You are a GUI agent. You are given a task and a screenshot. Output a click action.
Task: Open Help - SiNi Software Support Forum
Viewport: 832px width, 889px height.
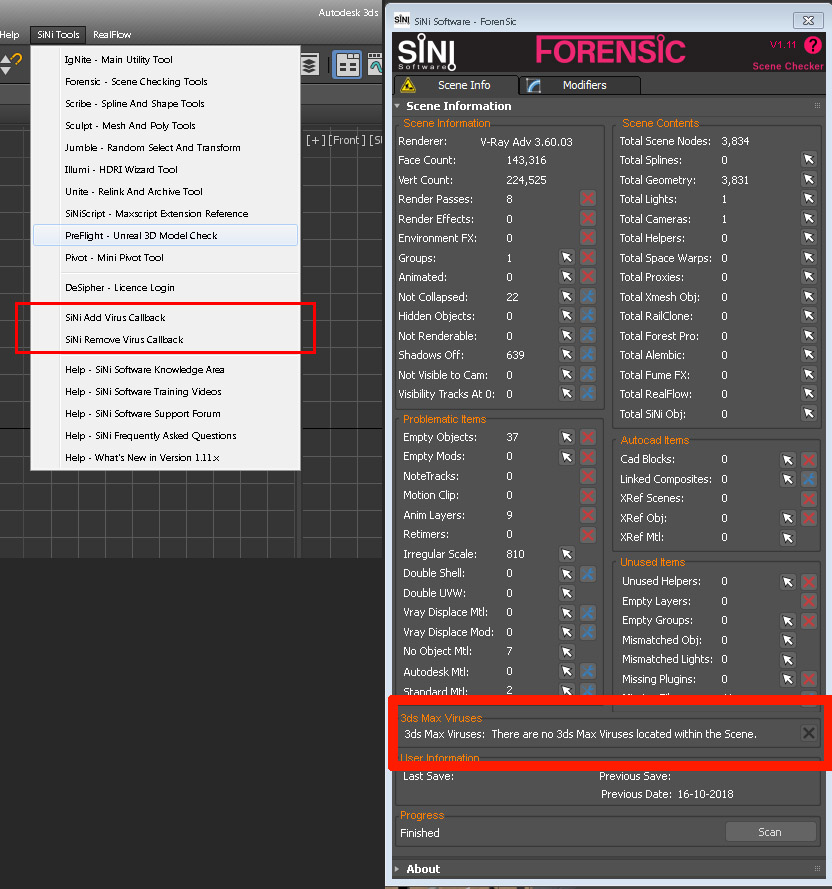pyautogui.click(x=142, y=413)
